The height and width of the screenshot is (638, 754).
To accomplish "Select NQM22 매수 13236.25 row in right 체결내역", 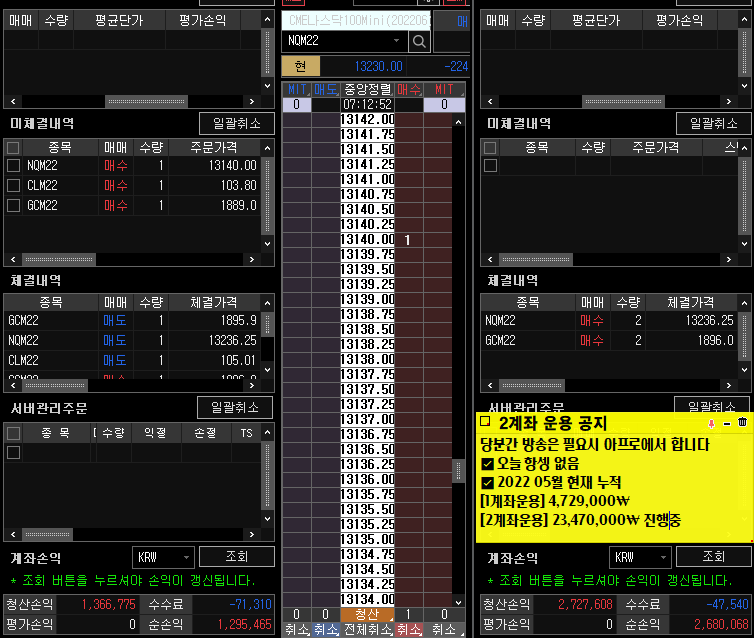I will (x=609, y=321).
